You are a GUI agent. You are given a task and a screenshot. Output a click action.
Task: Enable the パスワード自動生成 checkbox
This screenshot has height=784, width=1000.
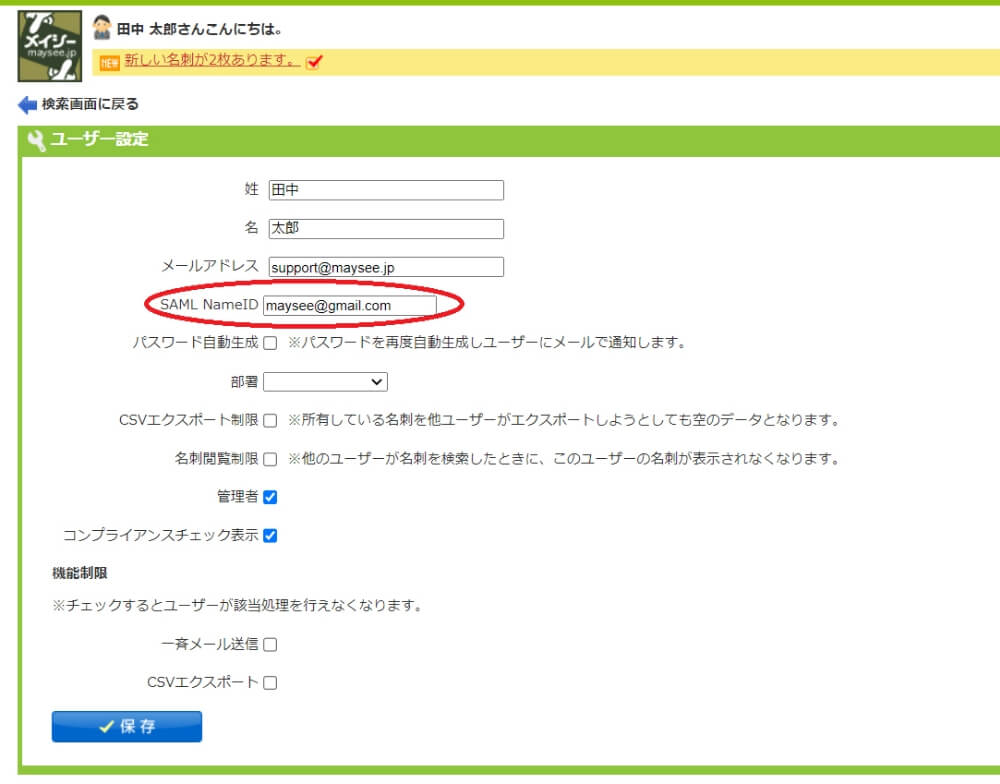268,343
